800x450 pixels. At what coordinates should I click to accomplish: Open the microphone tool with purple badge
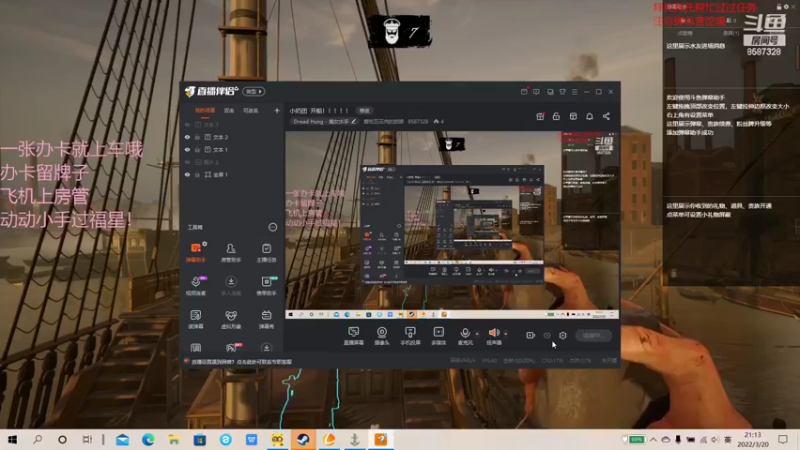(x=196, y=286)
